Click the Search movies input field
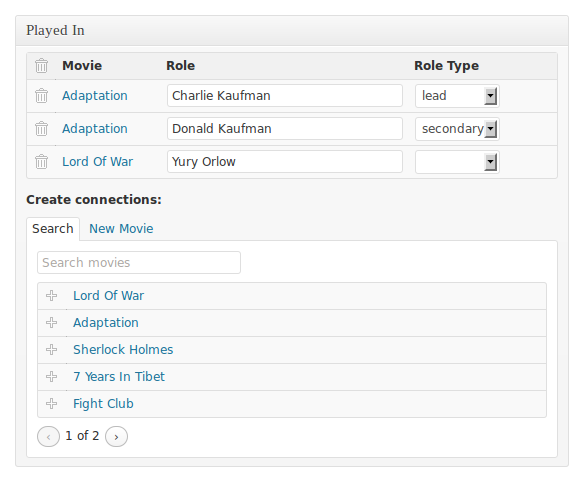This screenshot has width=584, height=482. point(139,263)
